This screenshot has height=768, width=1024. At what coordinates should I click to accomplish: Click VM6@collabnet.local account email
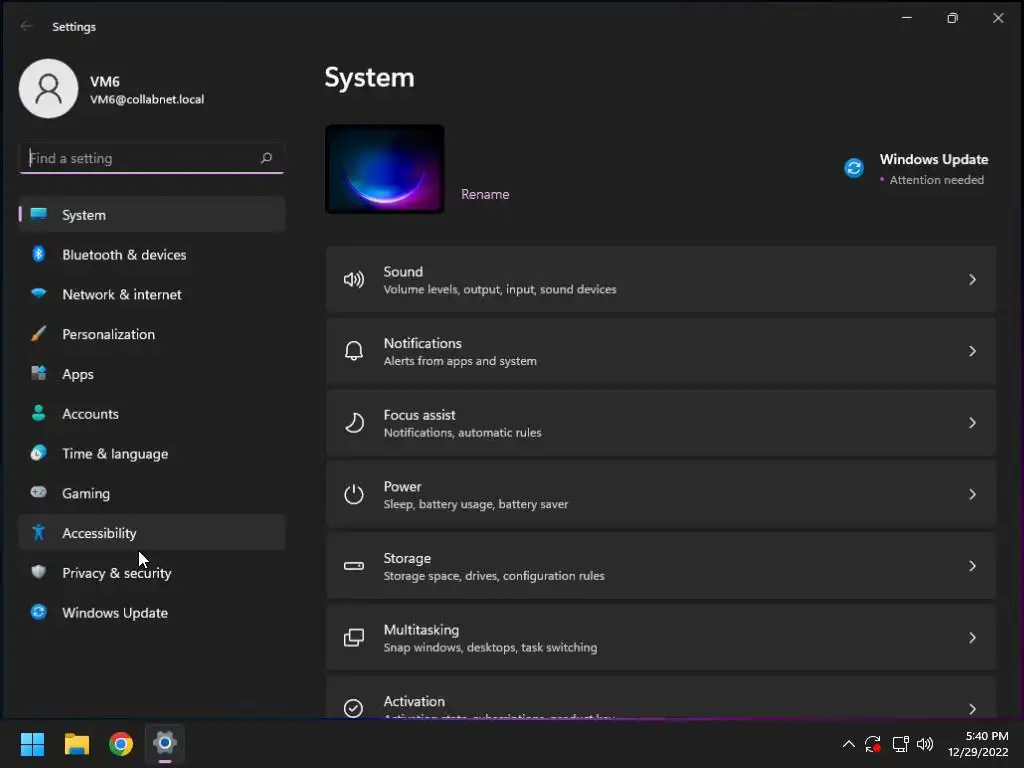[x=147, y=99]
